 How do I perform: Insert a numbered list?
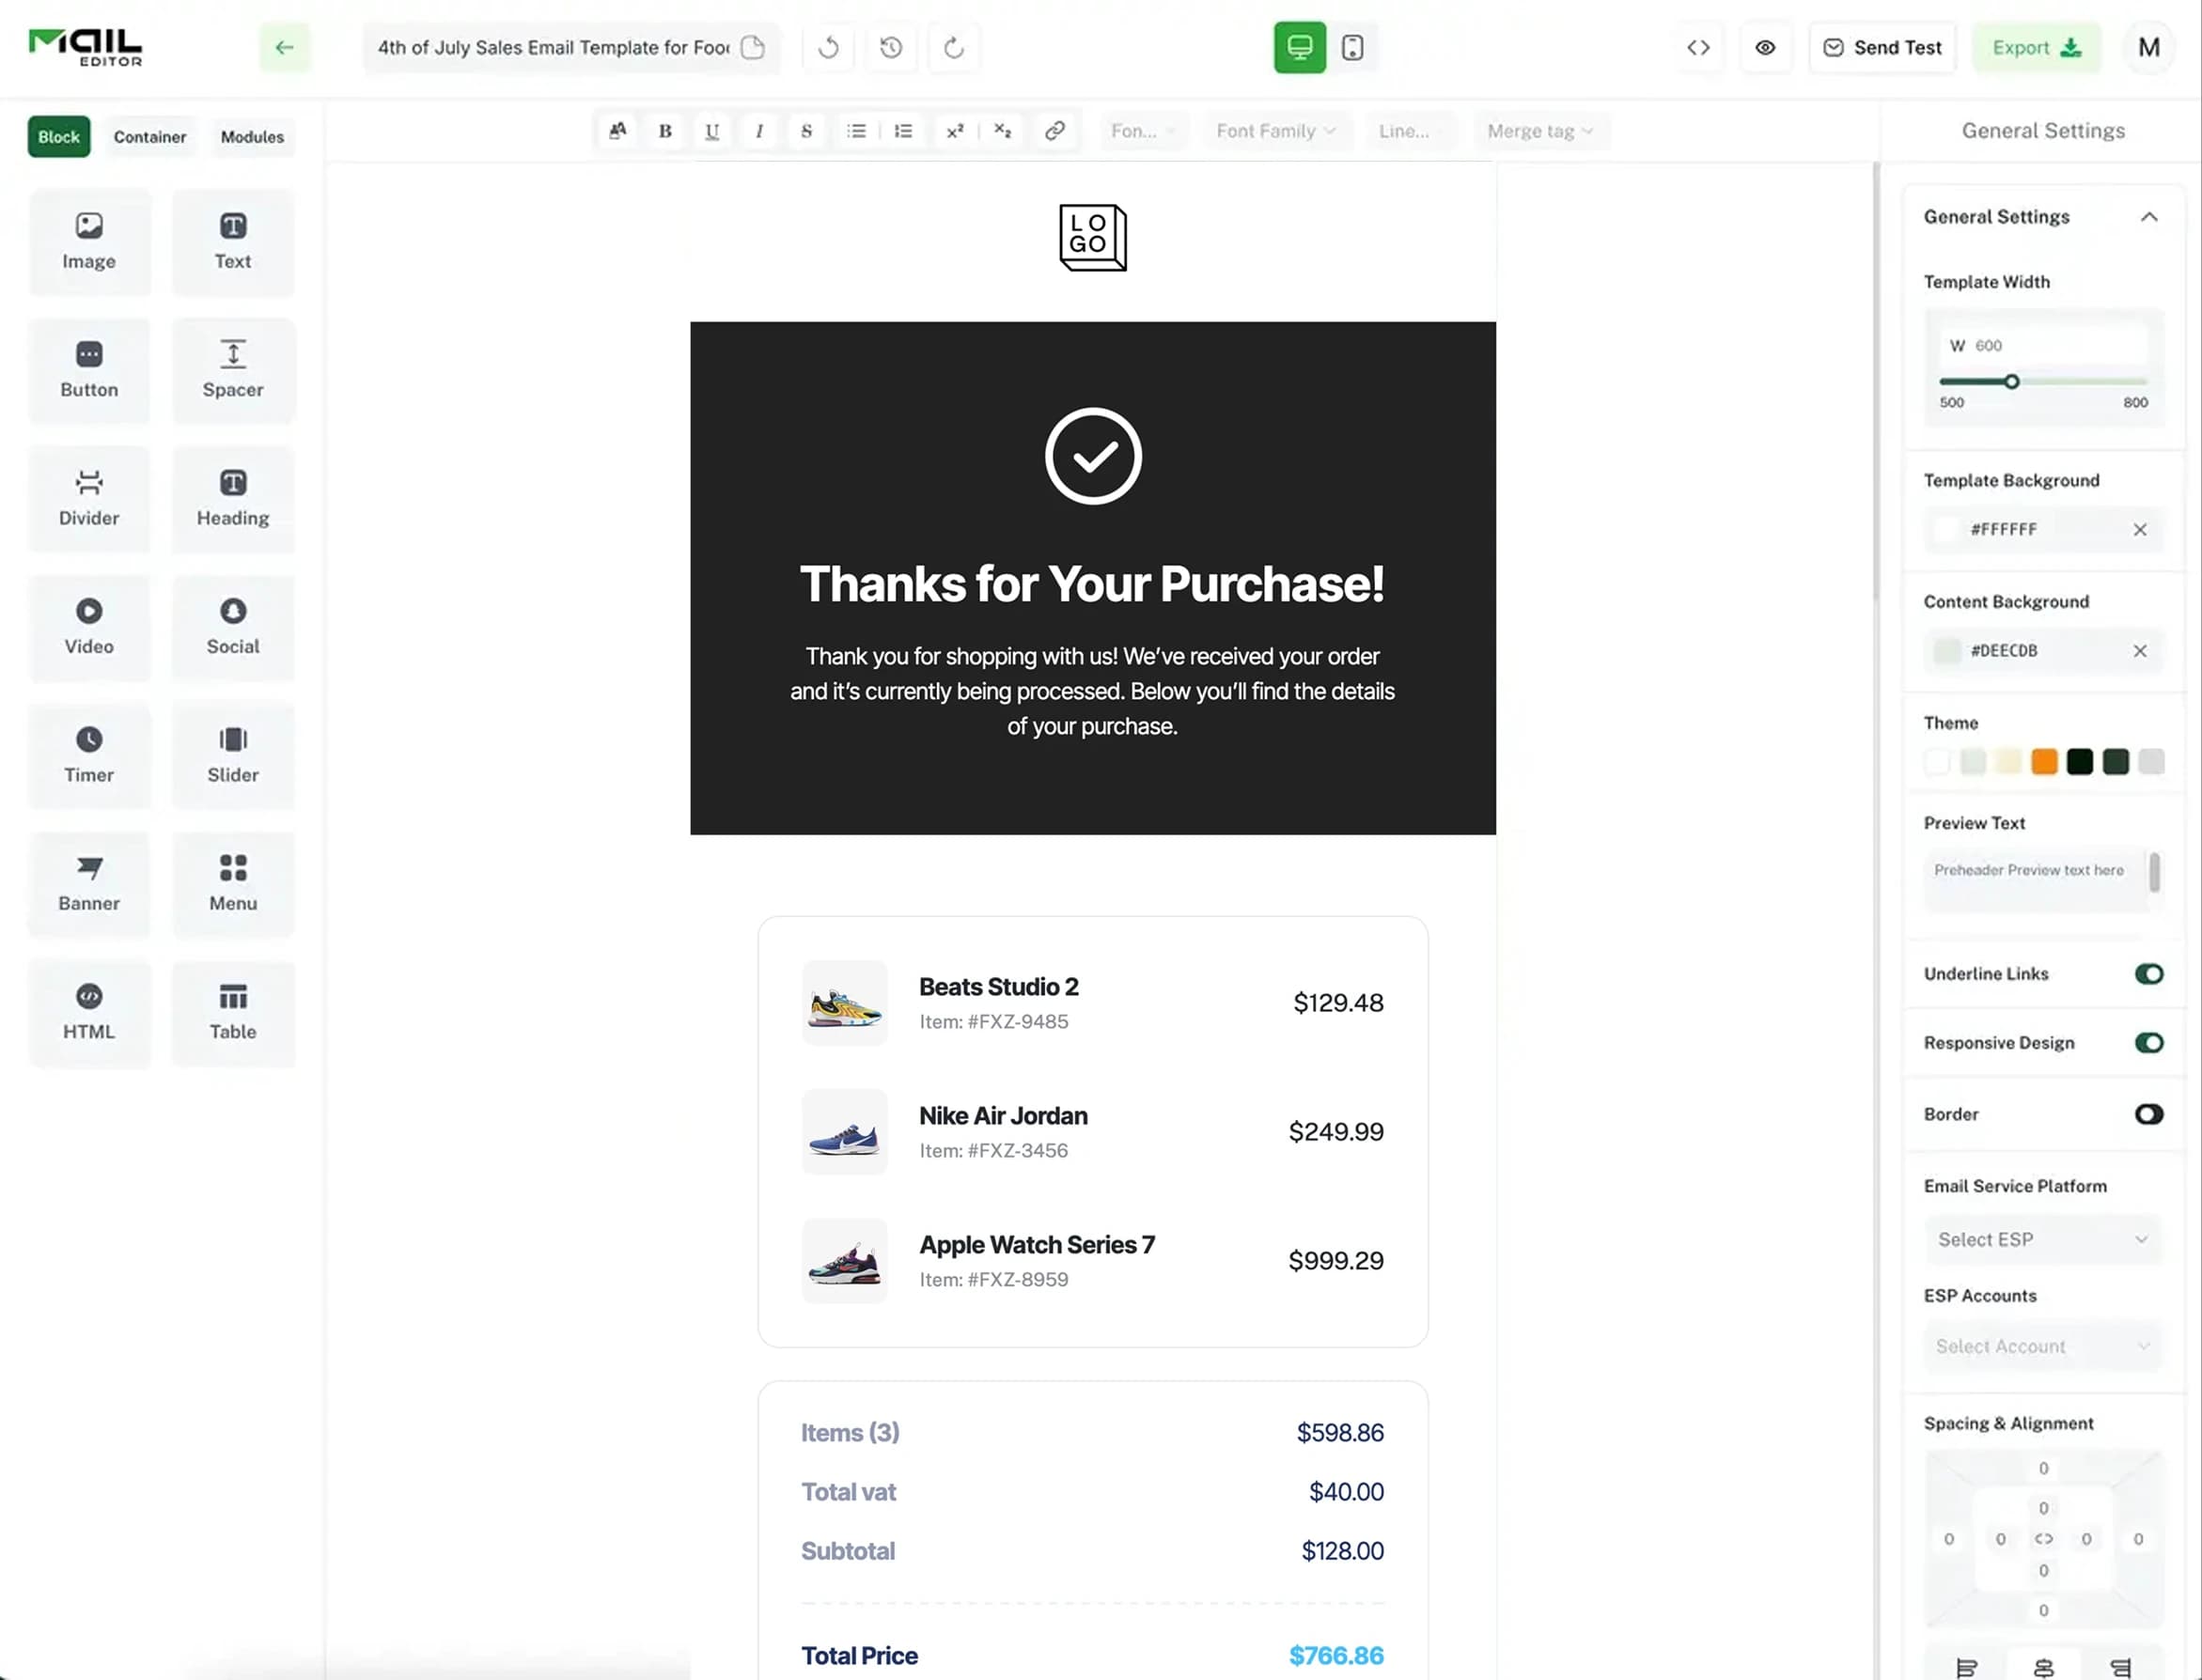pos(903,131)
